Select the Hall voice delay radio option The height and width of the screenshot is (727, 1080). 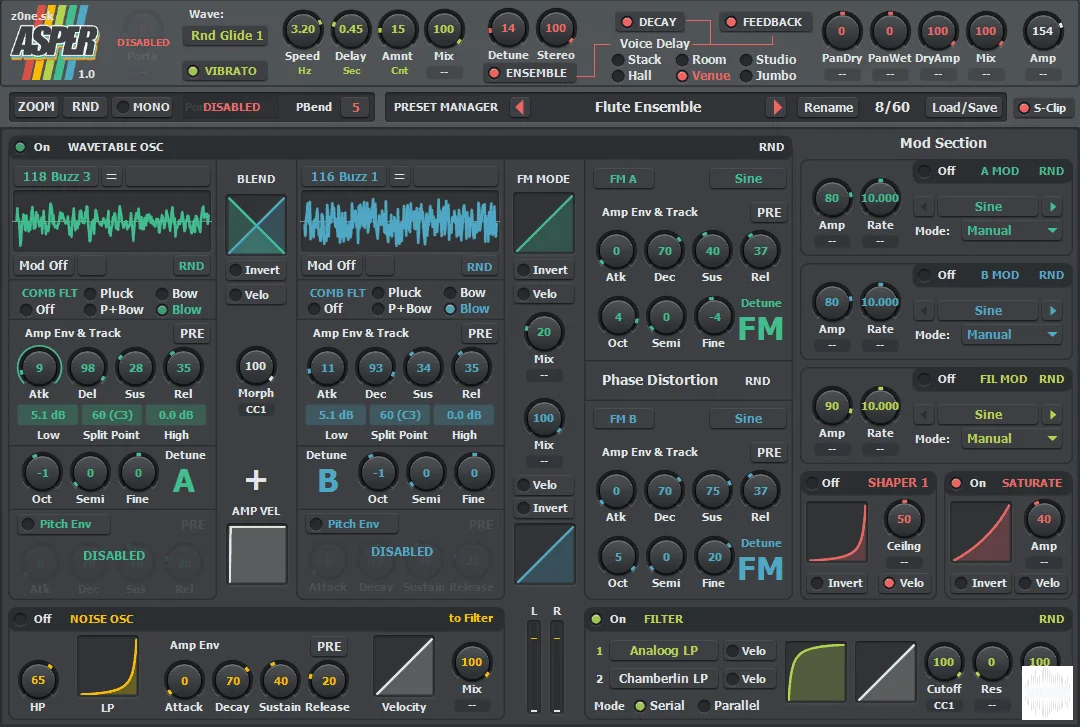[632, 76]
